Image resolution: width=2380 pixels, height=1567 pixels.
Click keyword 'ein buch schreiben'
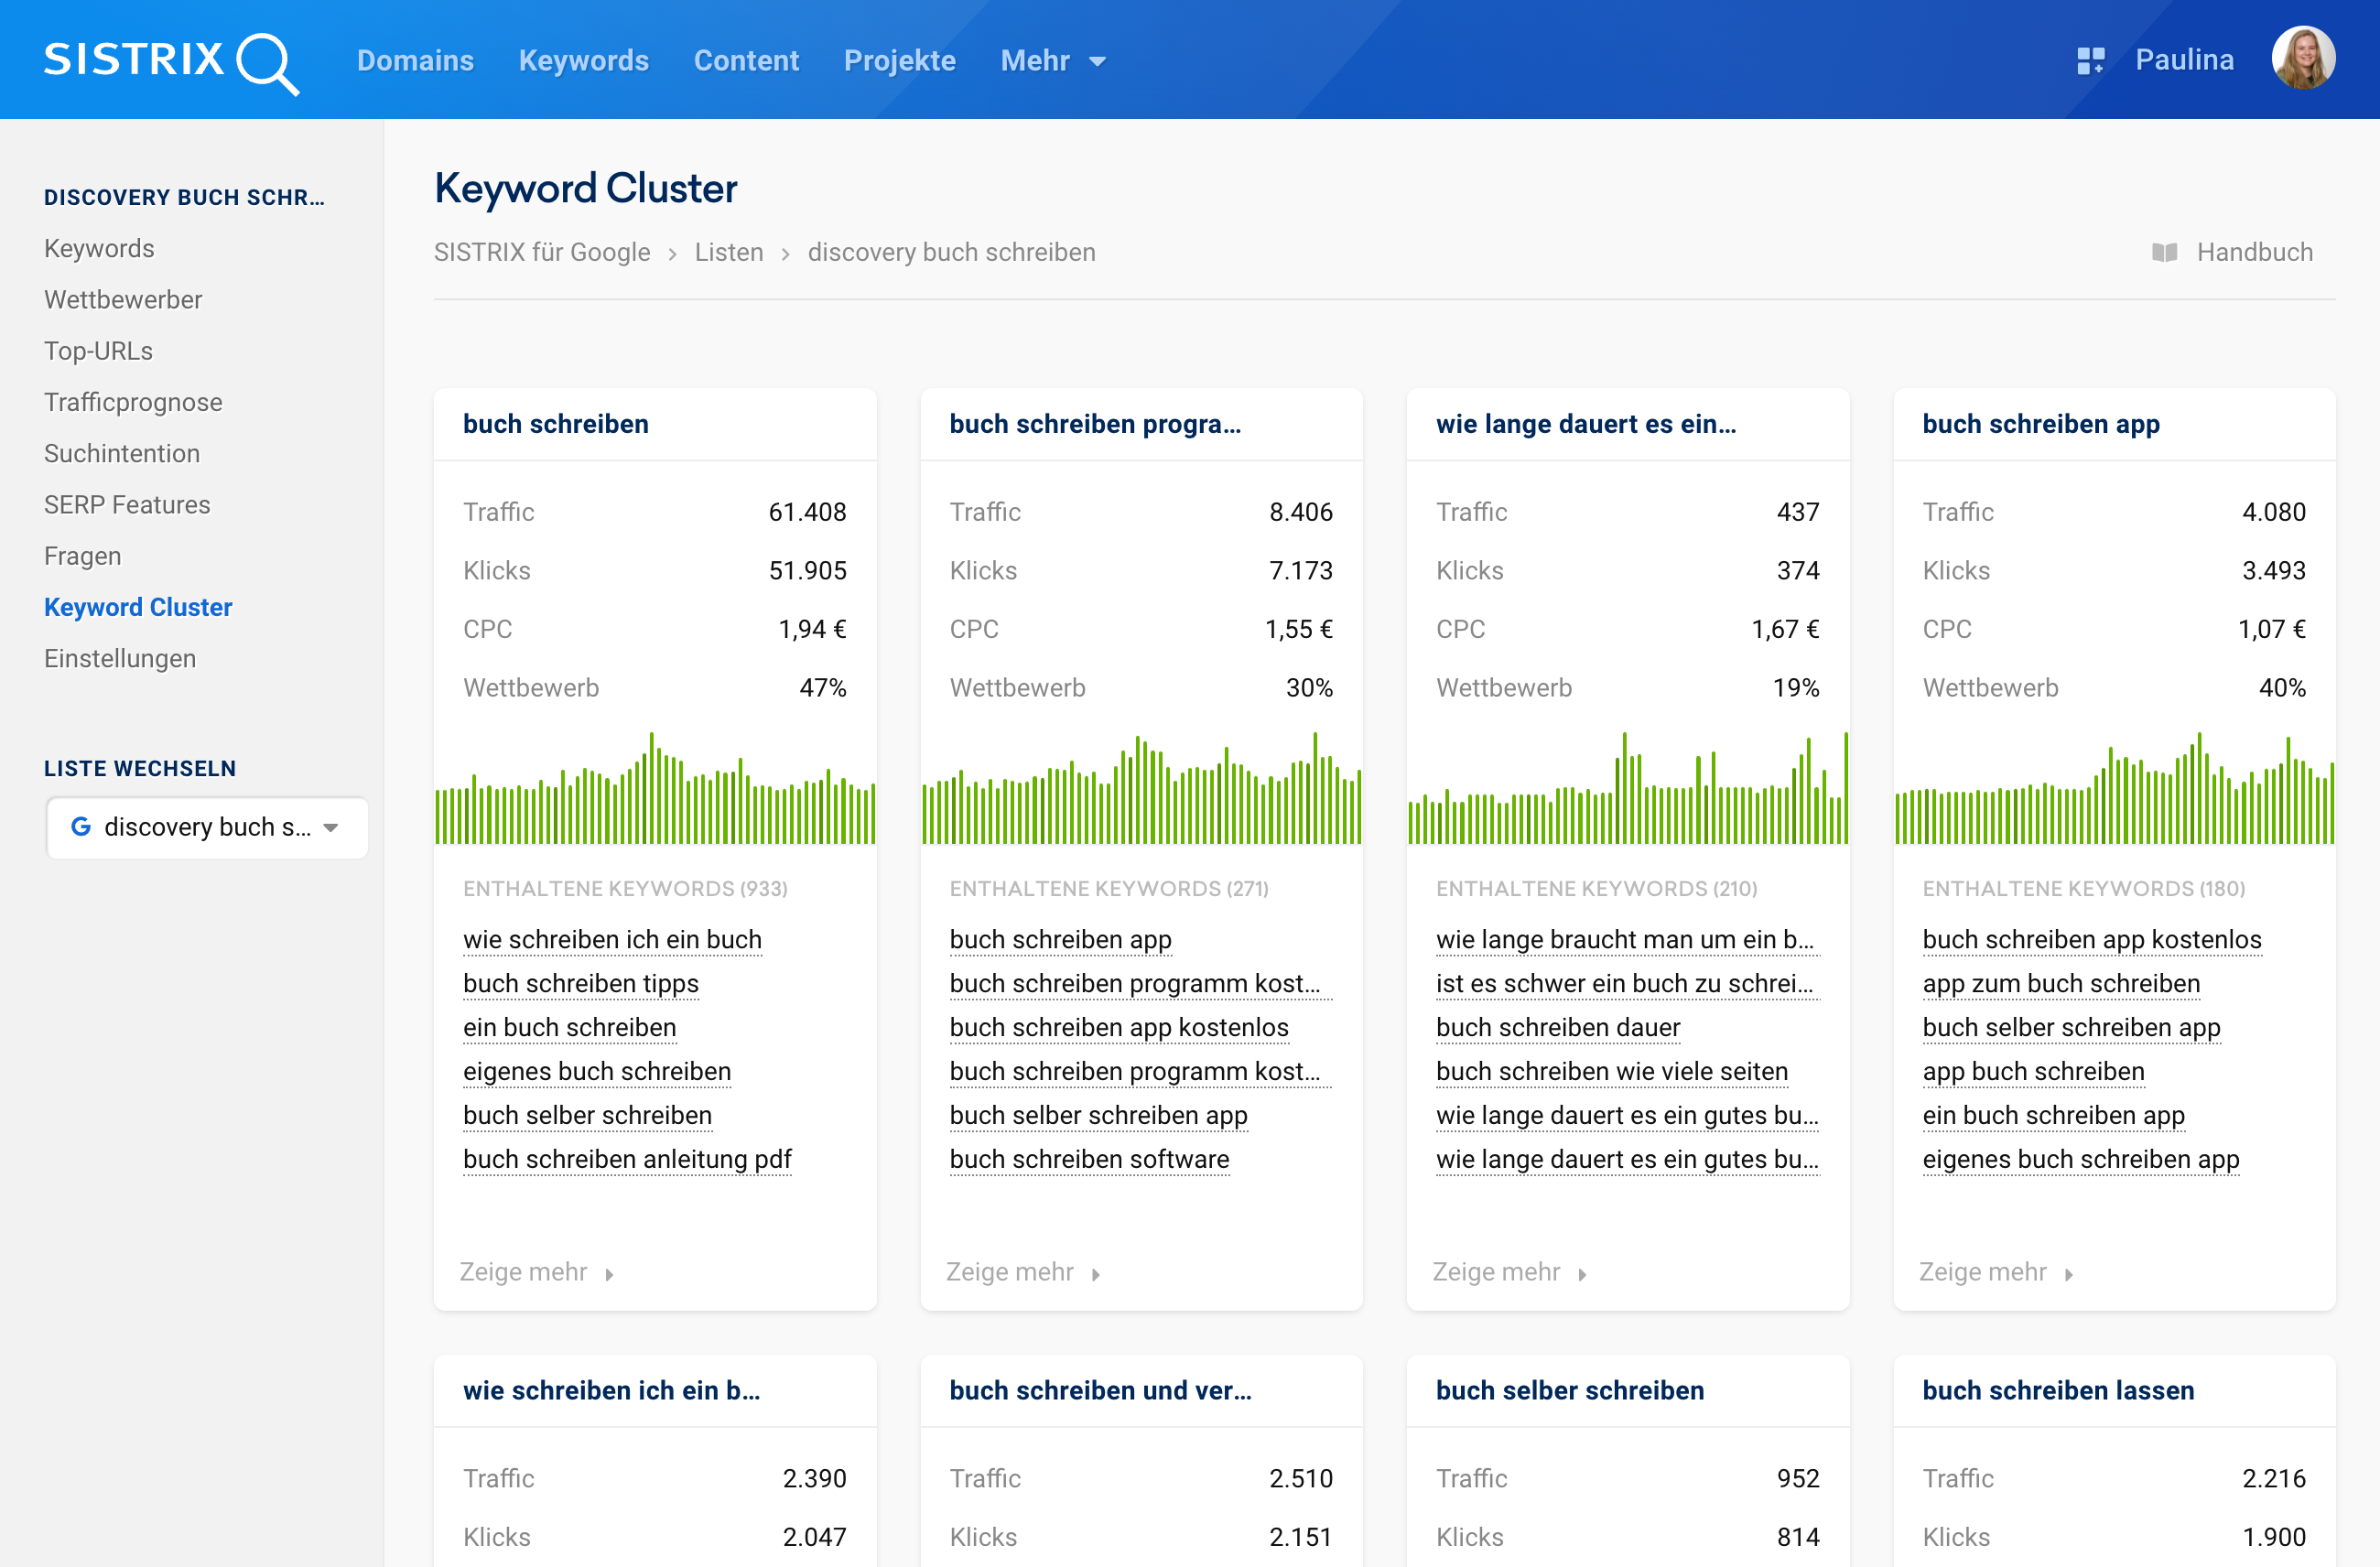click(570, 1027)
